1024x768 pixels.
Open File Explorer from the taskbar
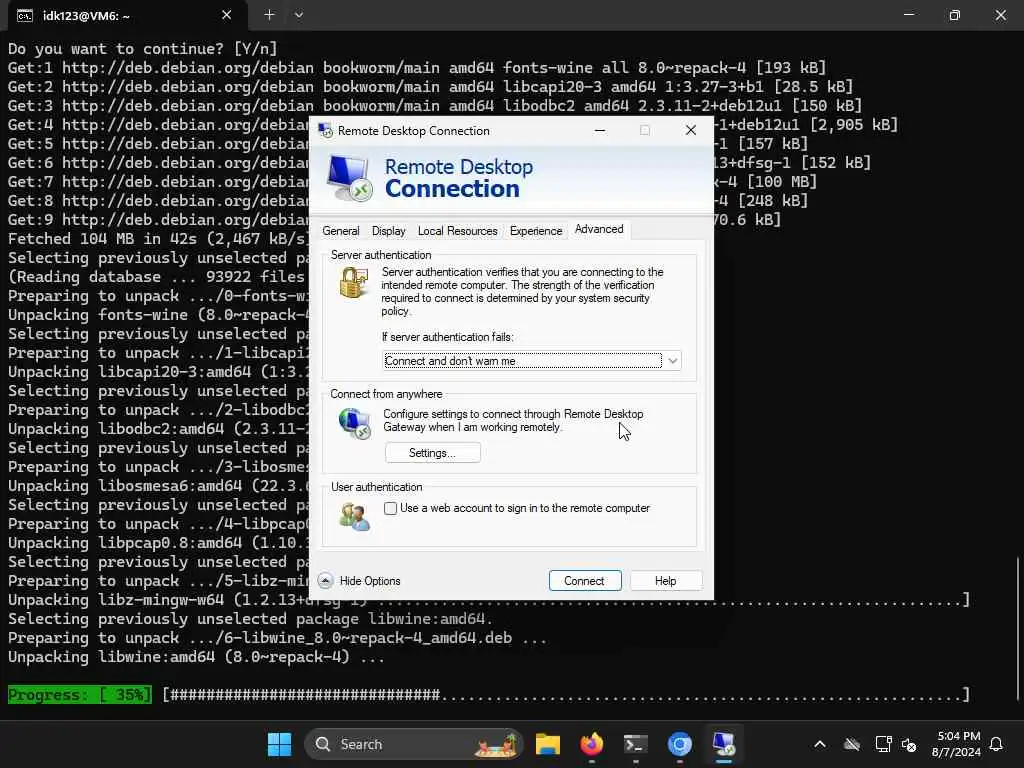tap(547, 744)
